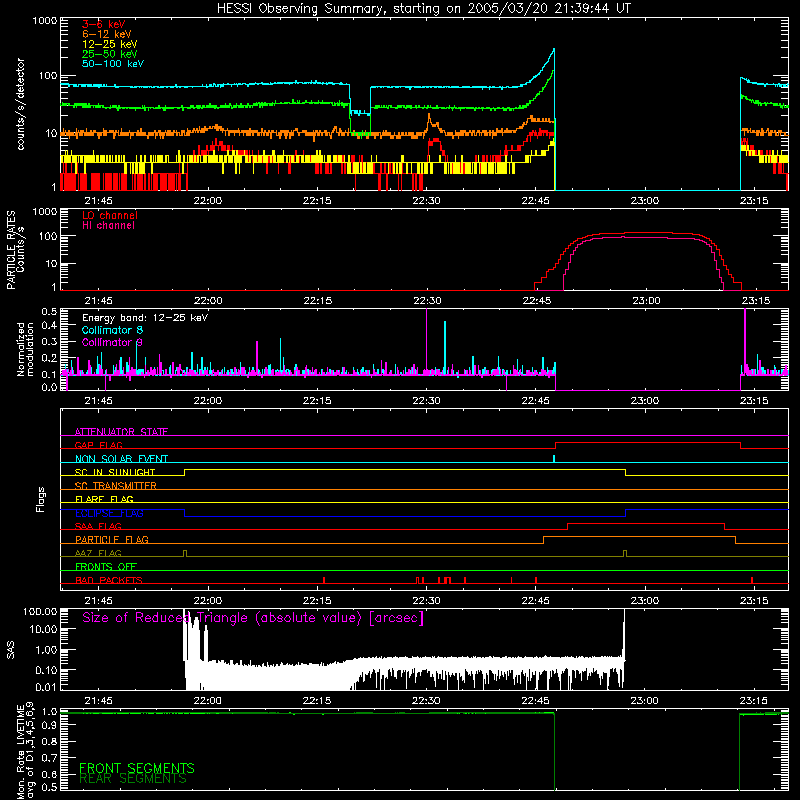800x800 pixels.
Task: Click the 100.00 label on the SAS y-axis
Action: [40, 611]
